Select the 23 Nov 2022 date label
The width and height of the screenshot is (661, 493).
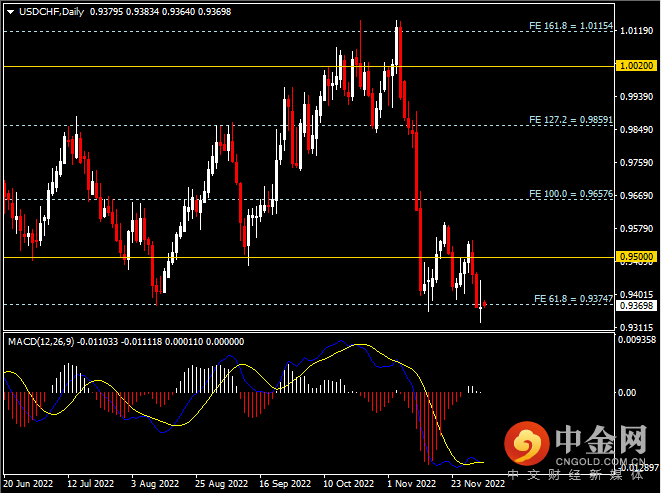point(479,484)
